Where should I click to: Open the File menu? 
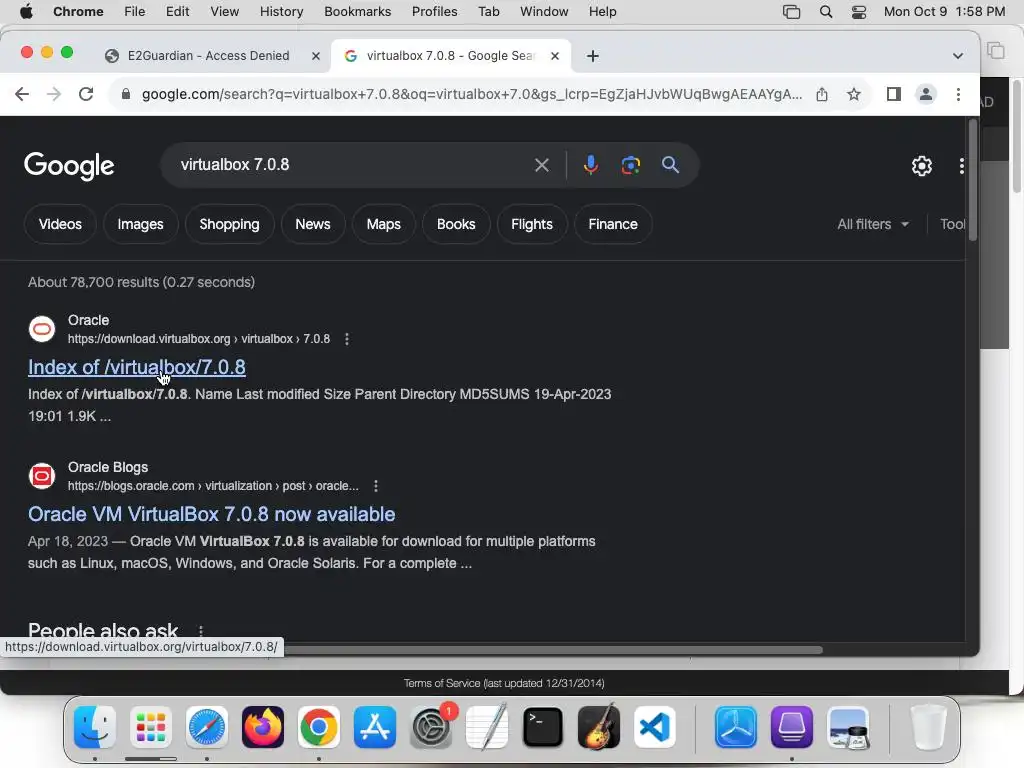pos(135,12)
